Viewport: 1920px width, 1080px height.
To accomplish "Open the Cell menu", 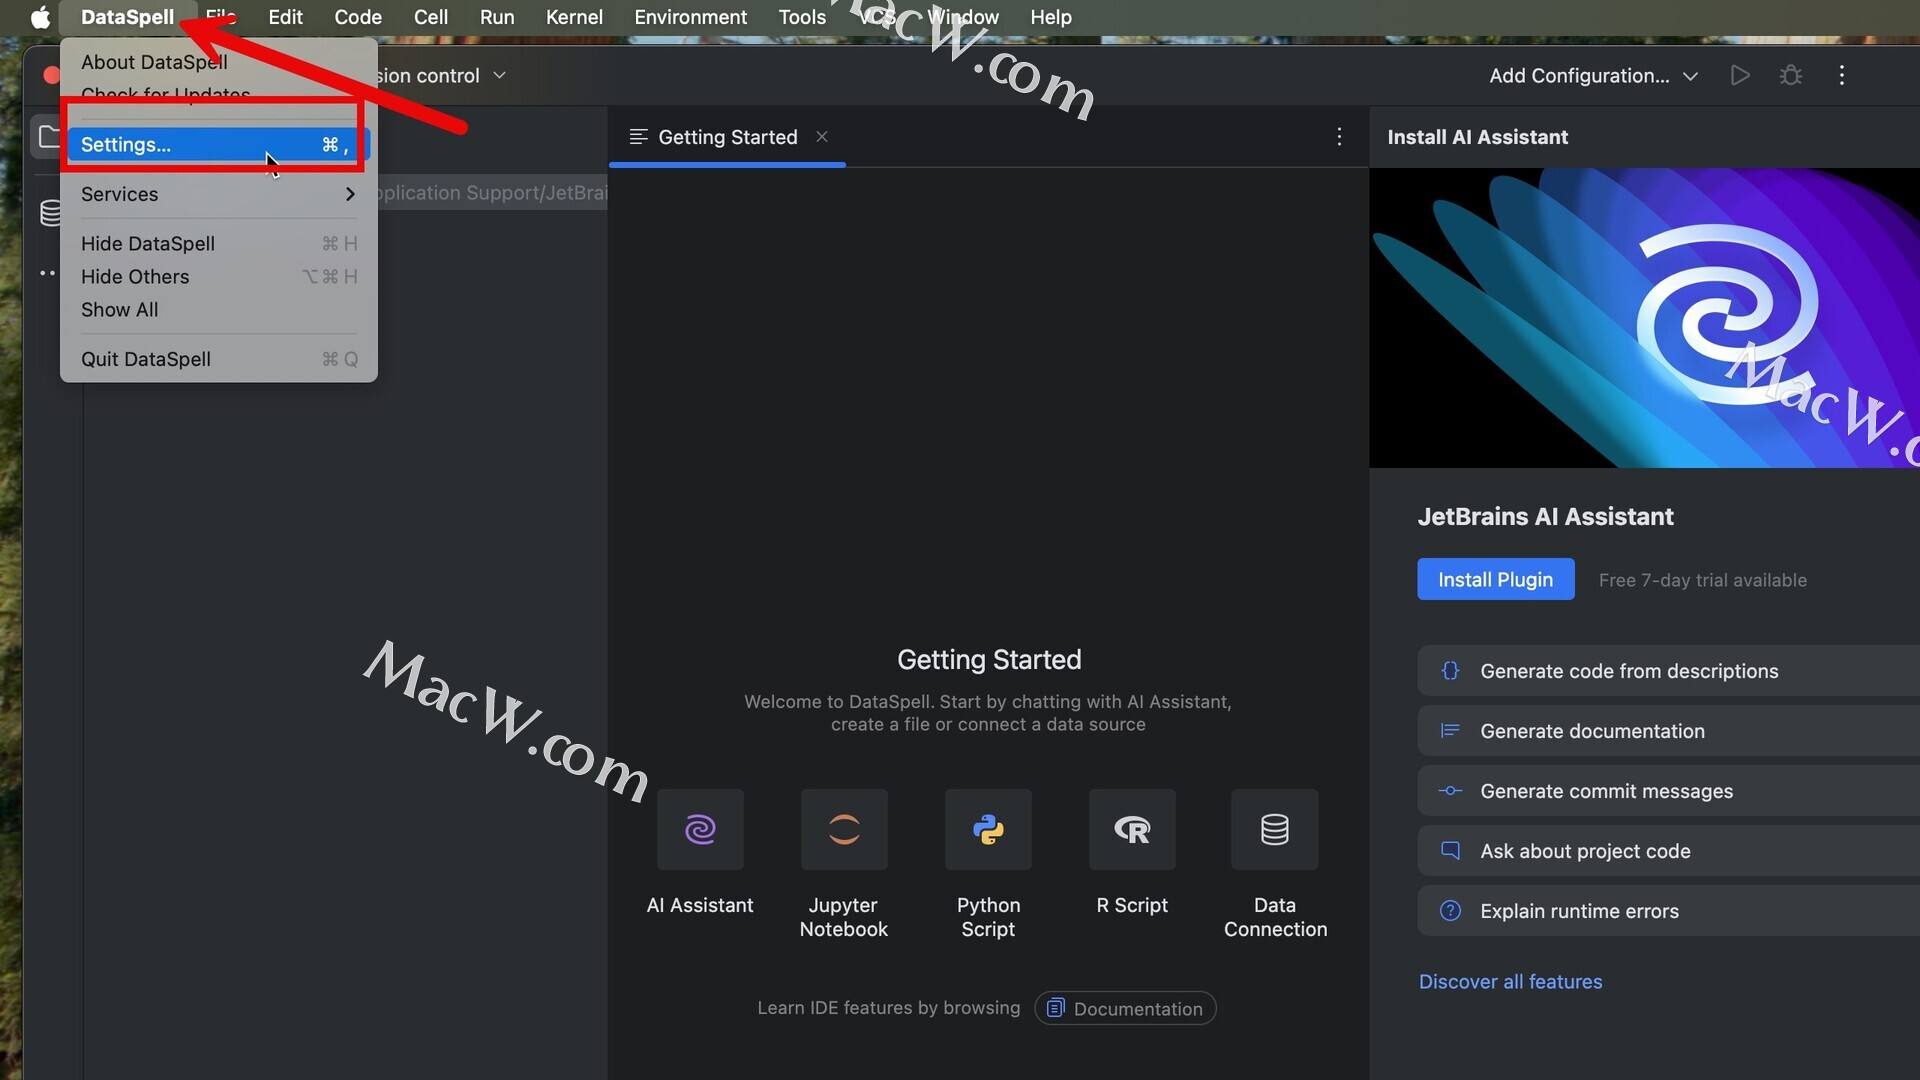I will (431, 17).
